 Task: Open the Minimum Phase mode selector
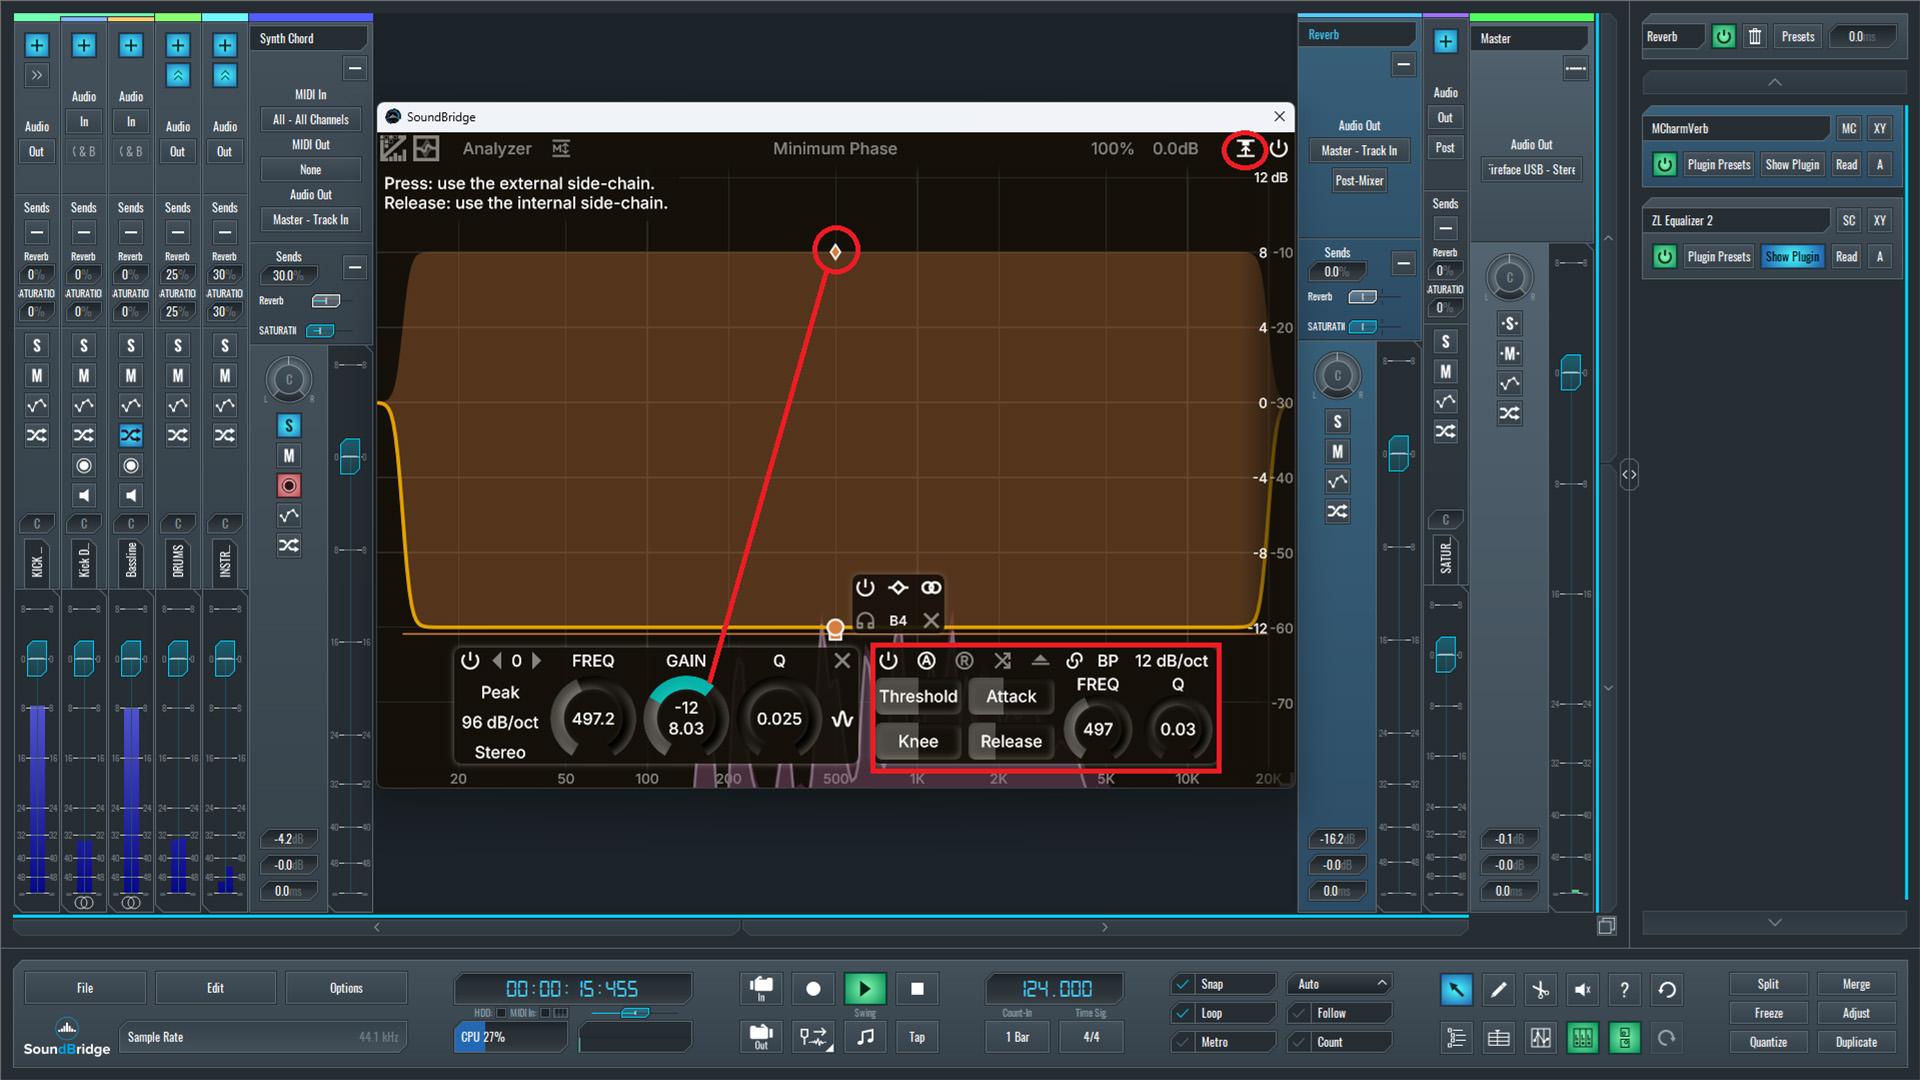coord(835,149)
